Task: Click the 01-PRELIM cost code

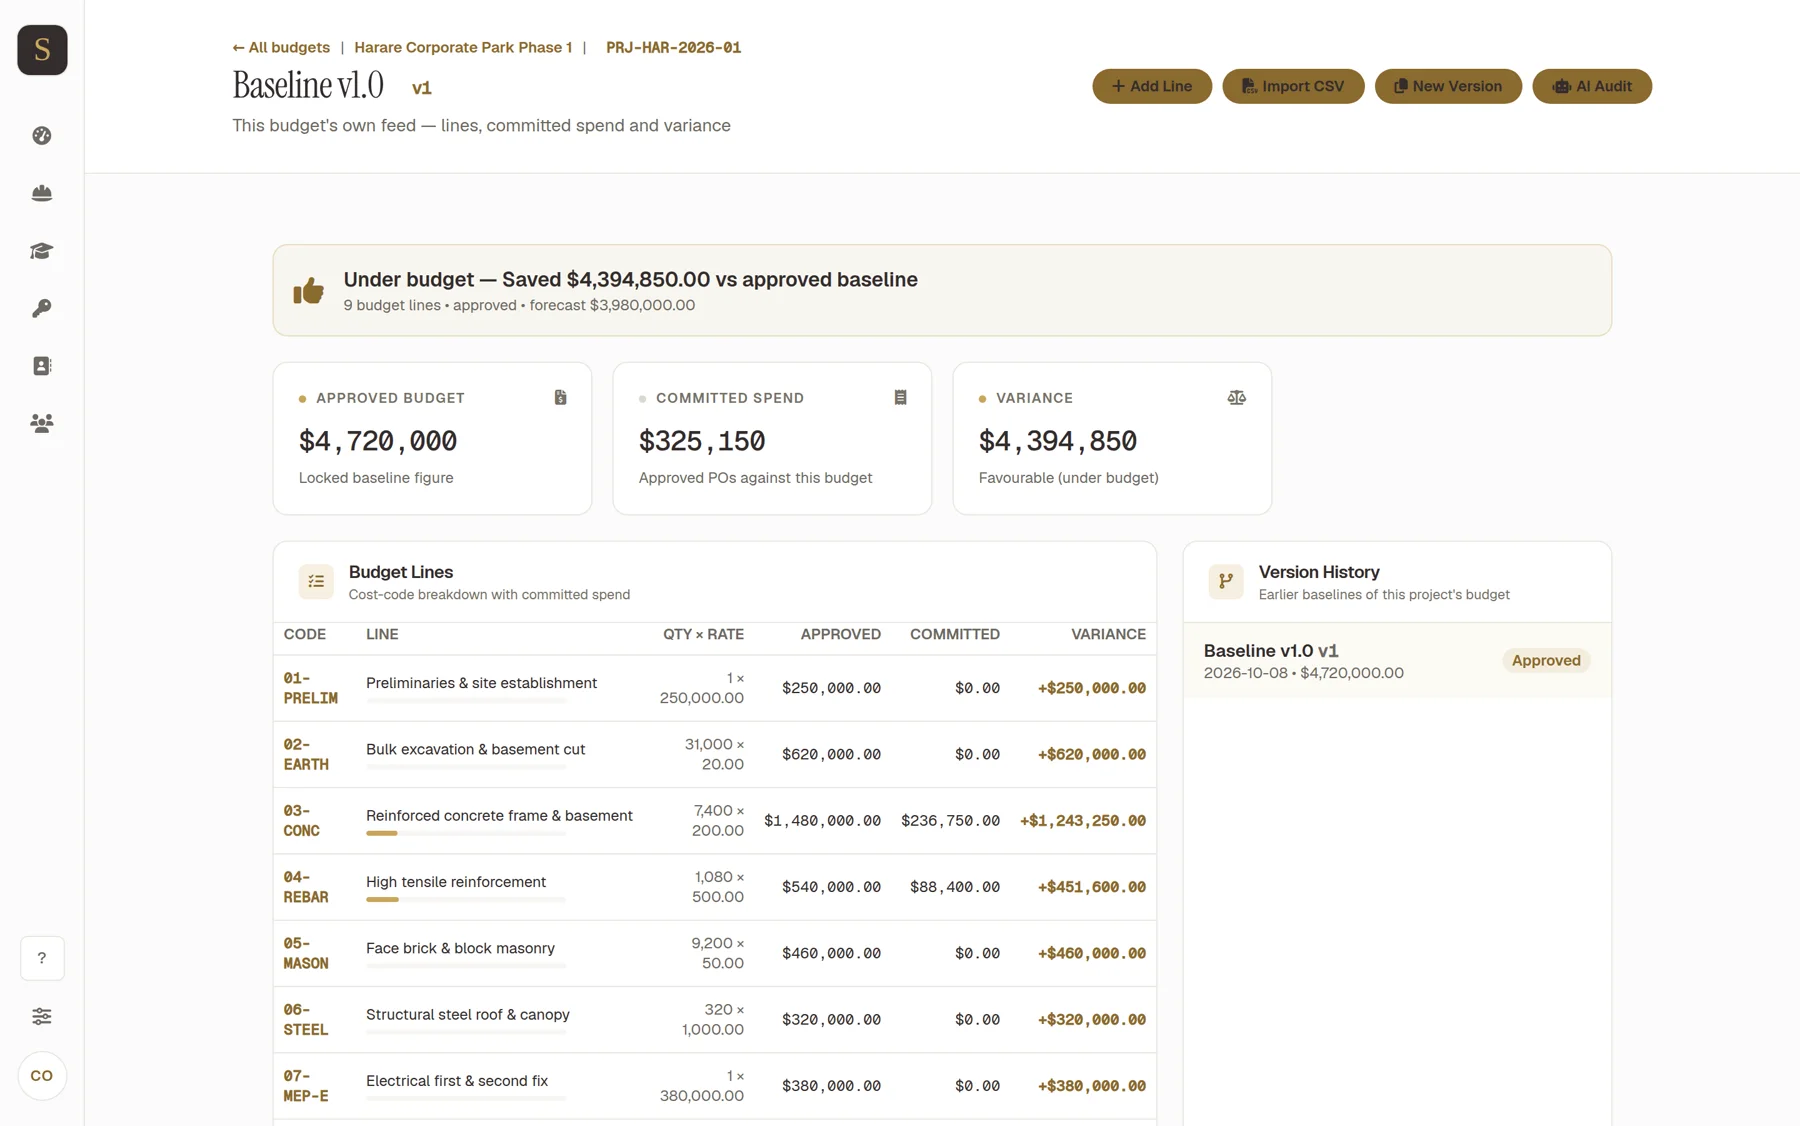Action: [x=310, y=688]
